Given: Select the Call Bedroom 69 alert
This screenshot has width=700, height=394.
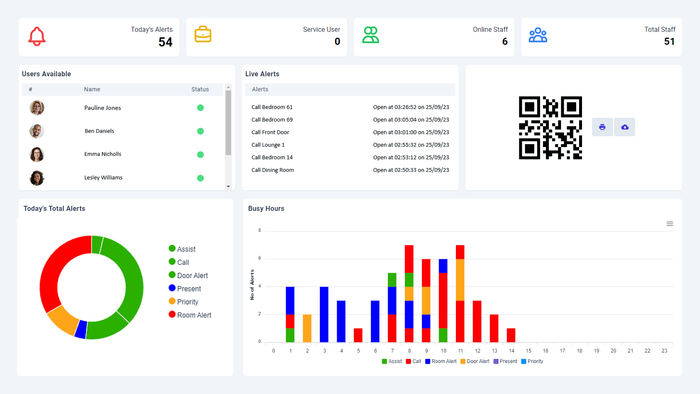Looking at the screenshot, I should coord(350,120).
